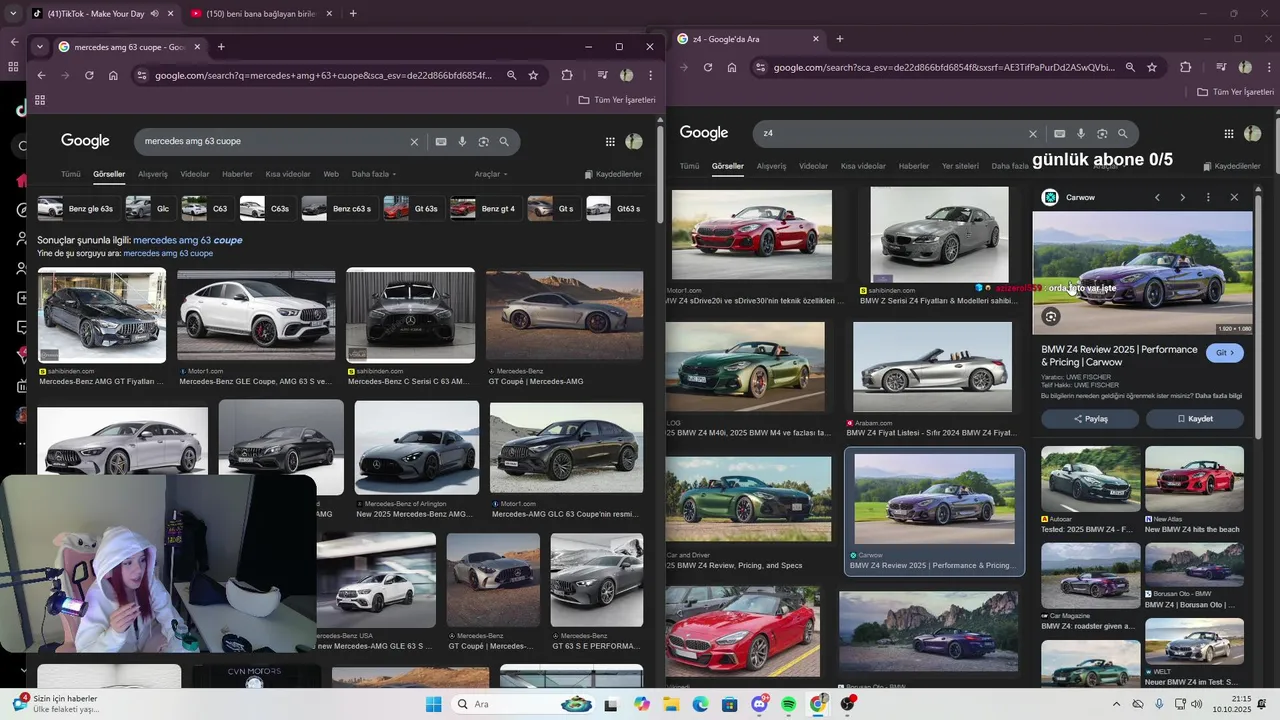Click the microphone voice search icon in the mercedes search box
This screenshot has height=720, width=1280.
462,142
